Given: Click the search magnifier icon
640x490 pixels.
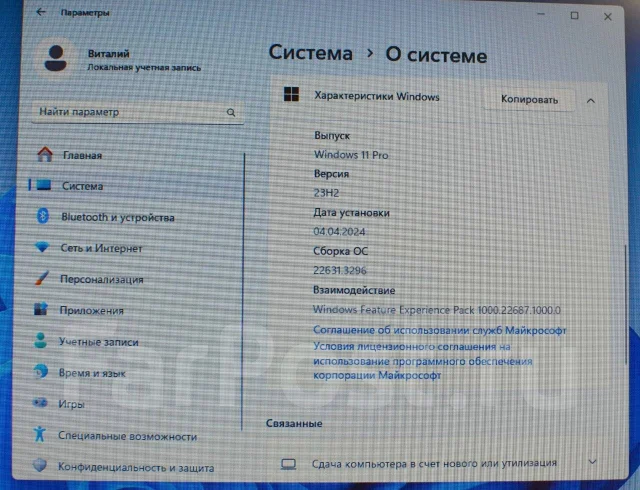Looking at the screenshot, I should 231,112.
